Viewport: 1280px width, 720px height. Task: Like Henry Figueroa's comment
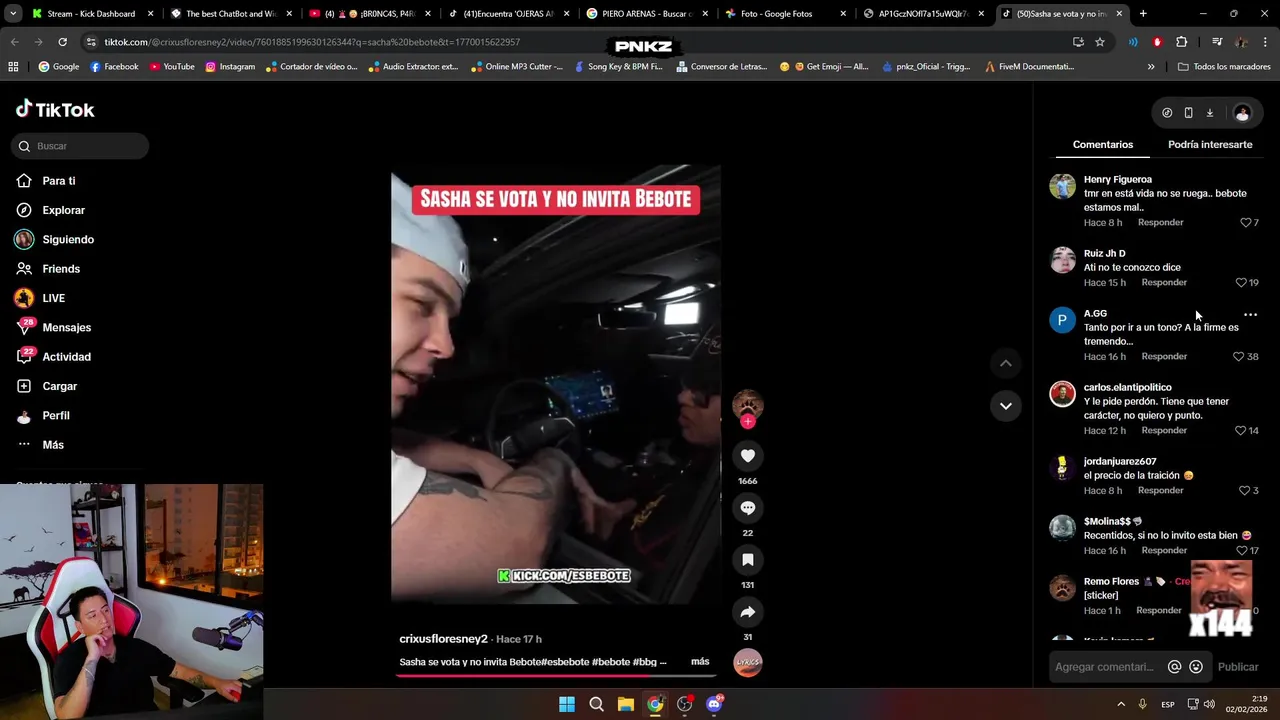click(1246, 223)
